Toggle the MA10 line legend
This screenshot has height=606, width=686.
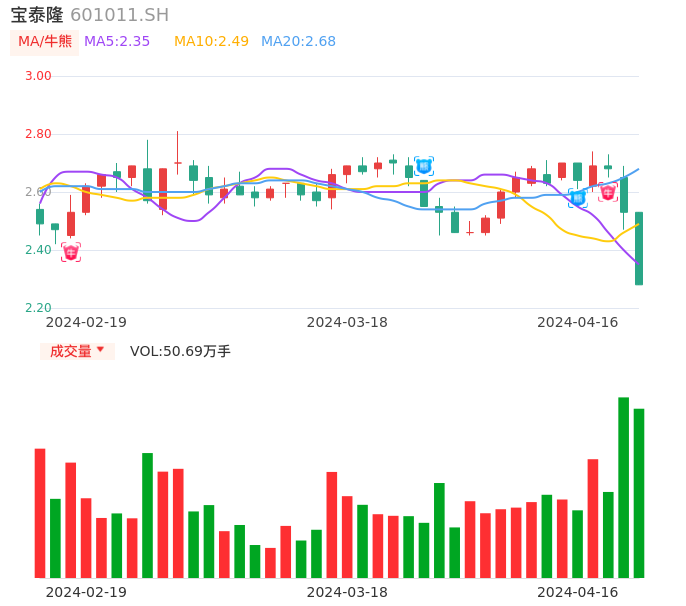pyautogui.click(x=211, y=42)
